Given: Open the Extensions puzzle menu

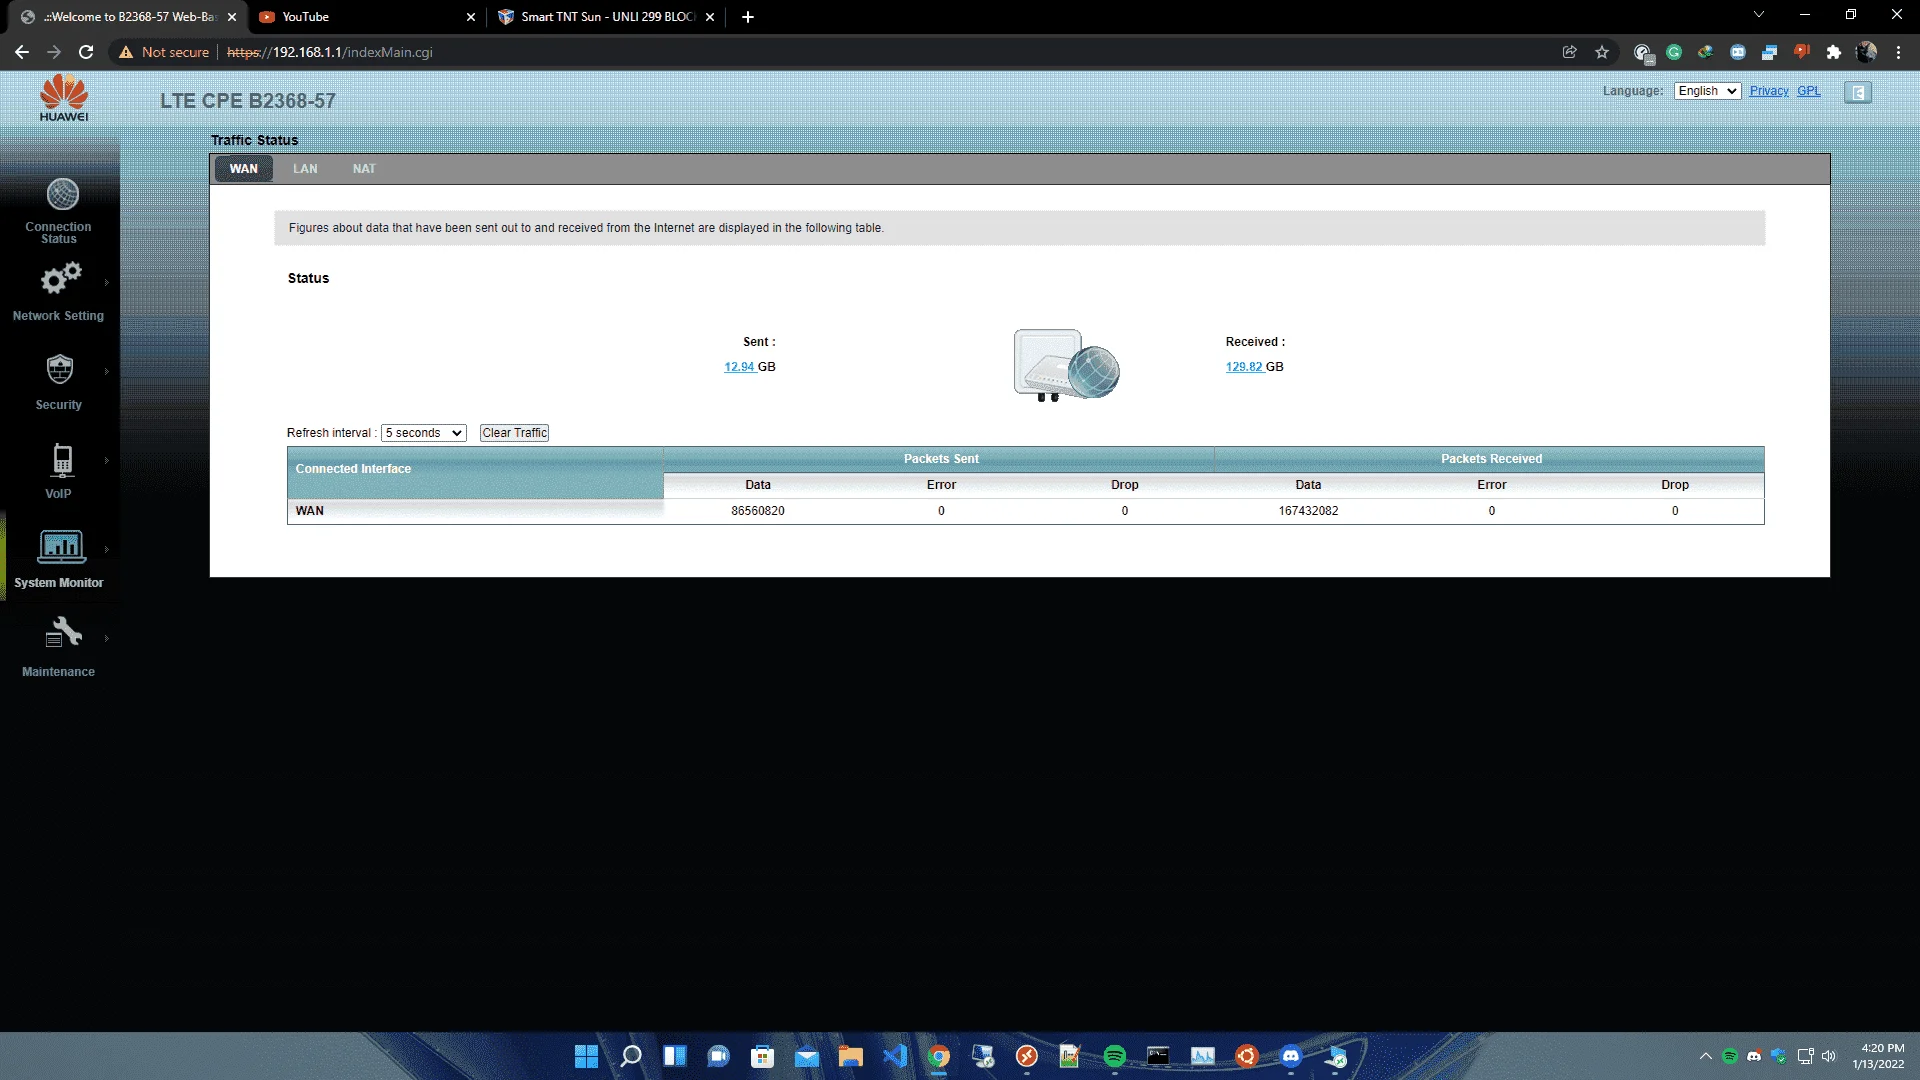Looking at the screenshot, I should point(1833,52).
